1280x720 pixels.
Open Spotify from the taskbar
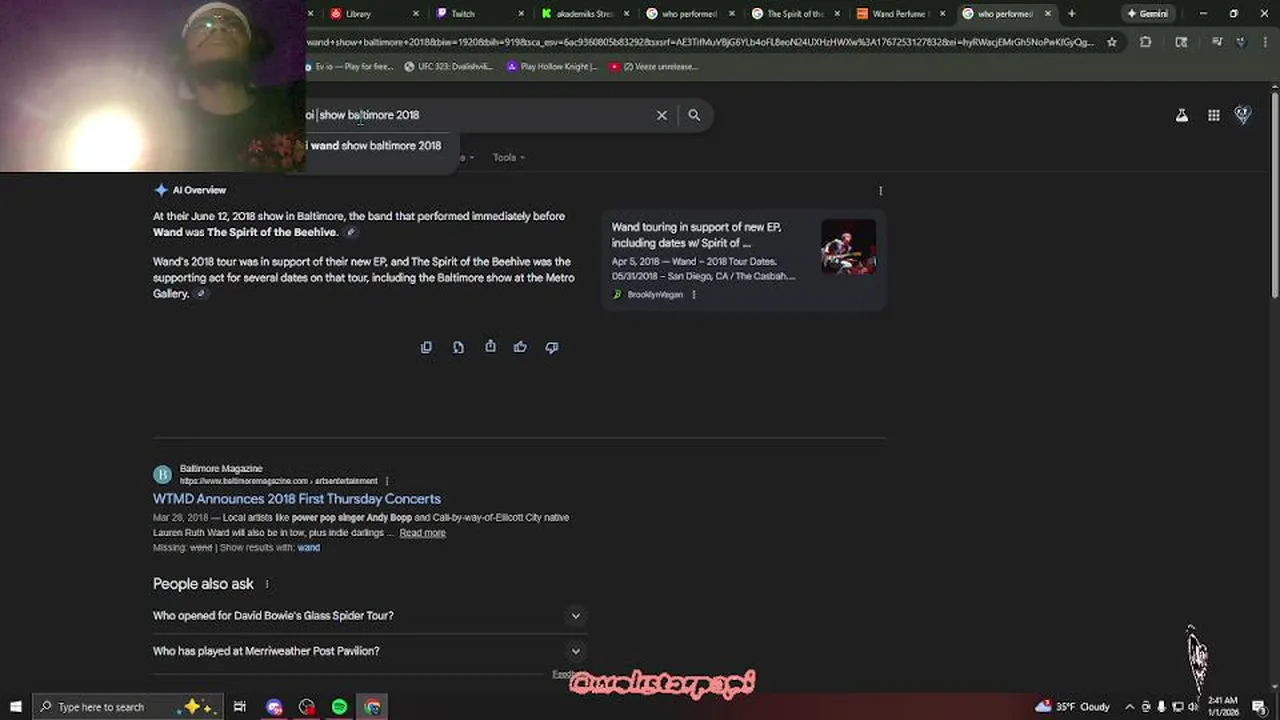click(x=339, y=707)
